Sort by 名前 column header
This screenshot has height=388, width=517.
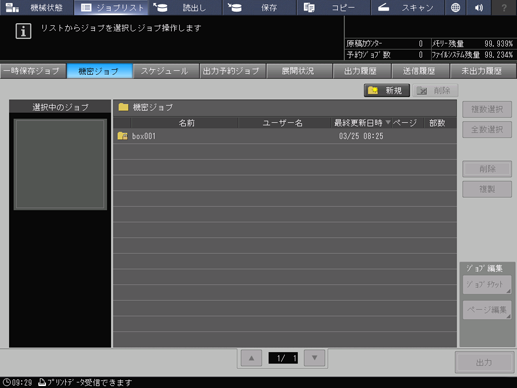(x=185, y=123)
